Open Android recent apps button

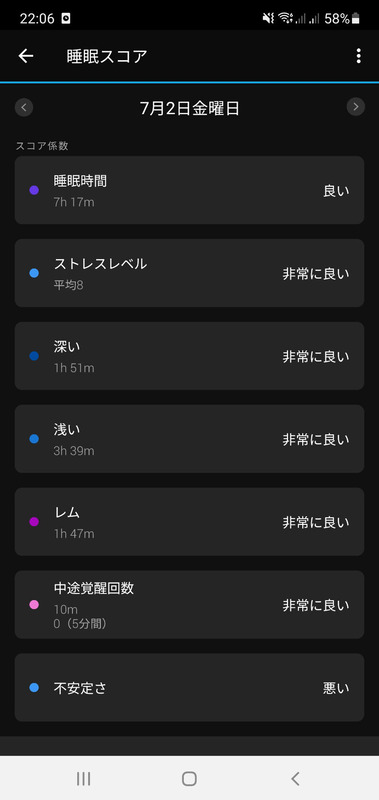point(84,778)
